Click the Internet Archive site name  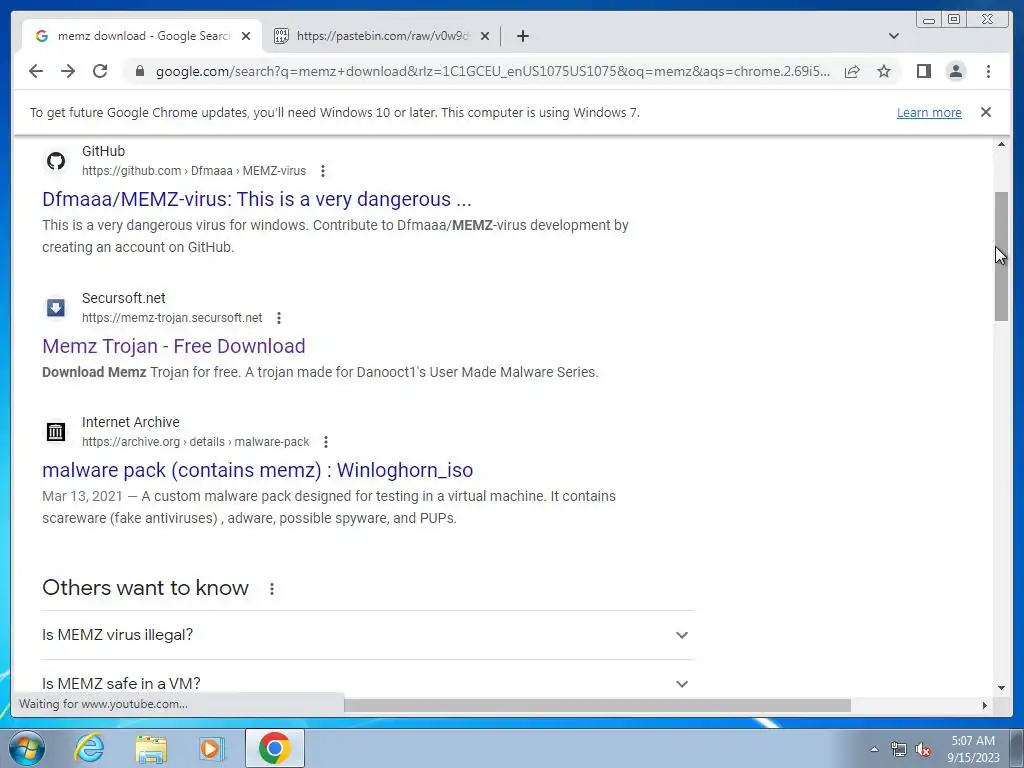pos(131,423)
